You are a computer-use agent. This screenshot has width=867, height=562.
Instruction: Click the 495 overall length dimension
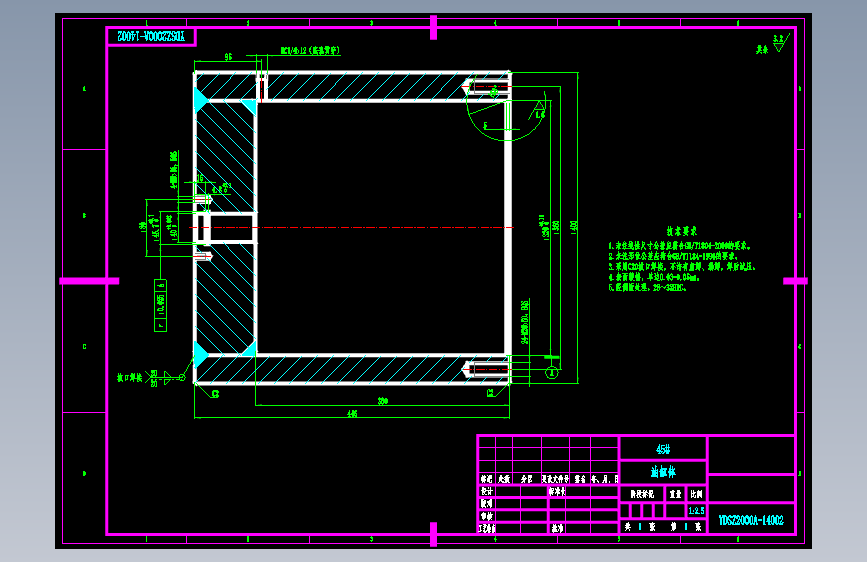pyautogui.click(x=352, y=414)
